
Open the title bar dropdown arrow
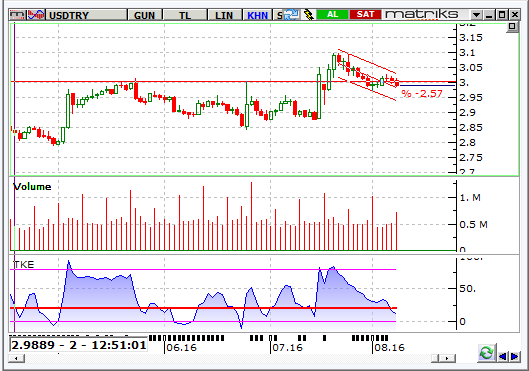[x=476, y=15]
